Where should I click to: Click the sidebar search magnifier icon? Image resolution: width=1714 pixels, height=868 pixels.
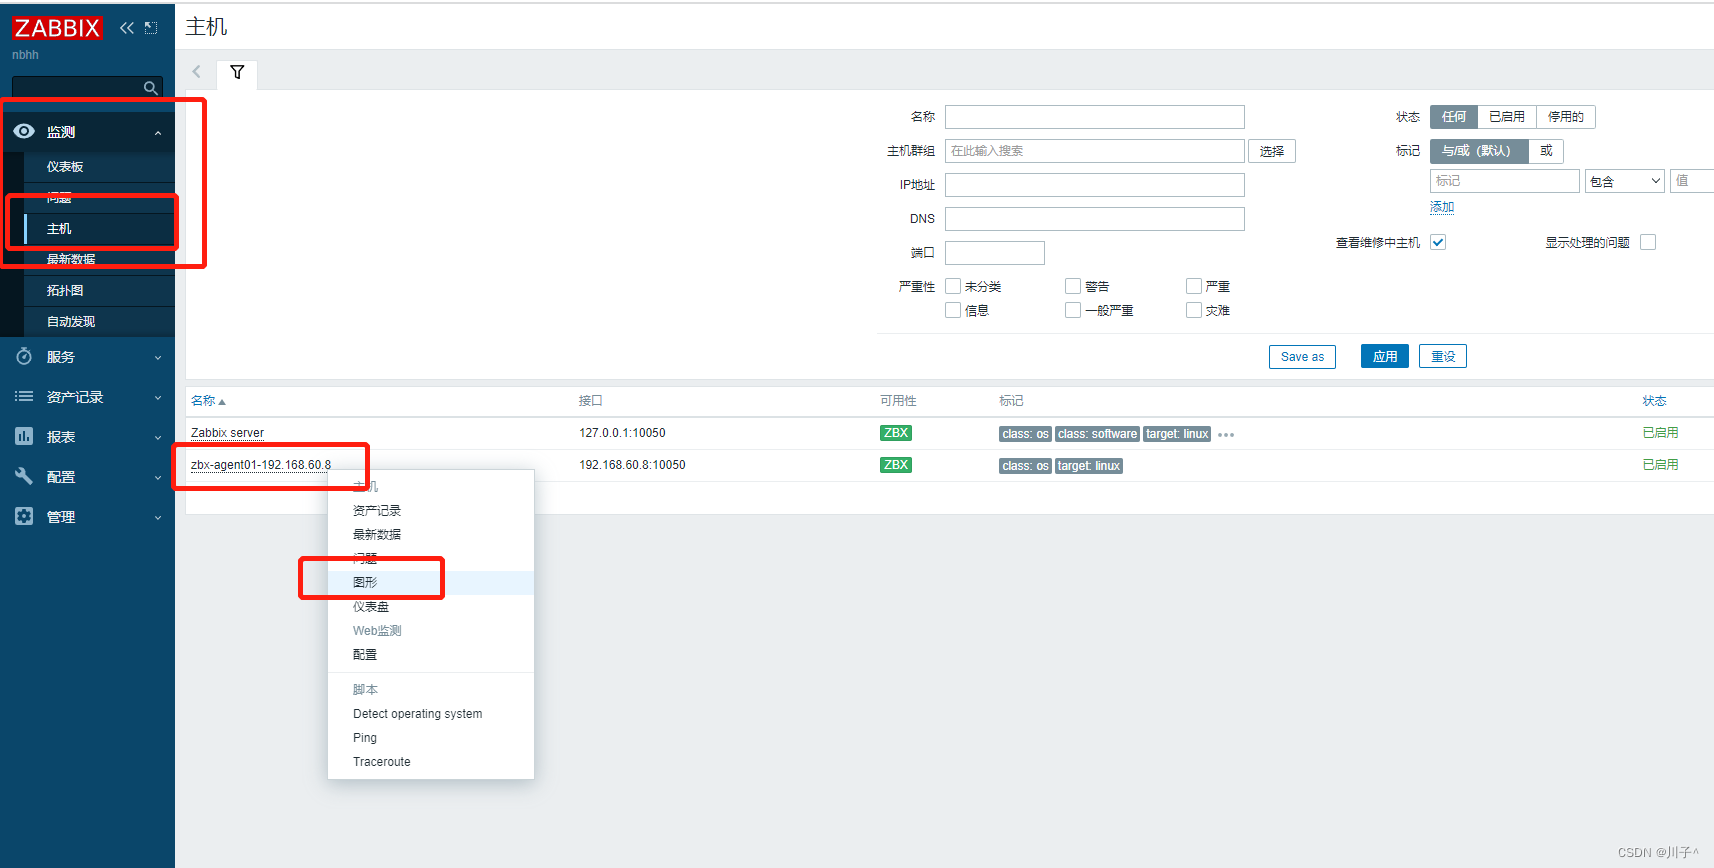pos(150,88)
